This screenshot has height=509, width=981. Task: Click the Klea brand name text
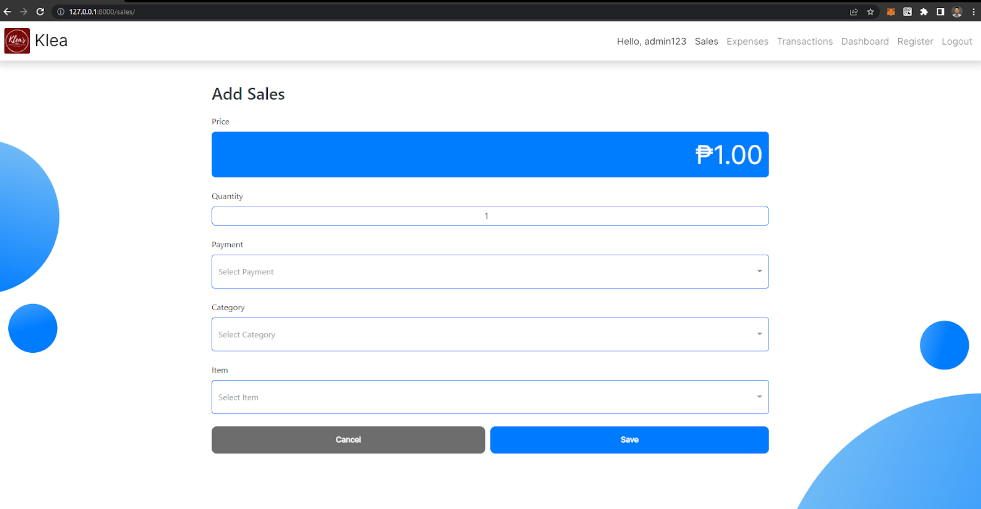51,41
